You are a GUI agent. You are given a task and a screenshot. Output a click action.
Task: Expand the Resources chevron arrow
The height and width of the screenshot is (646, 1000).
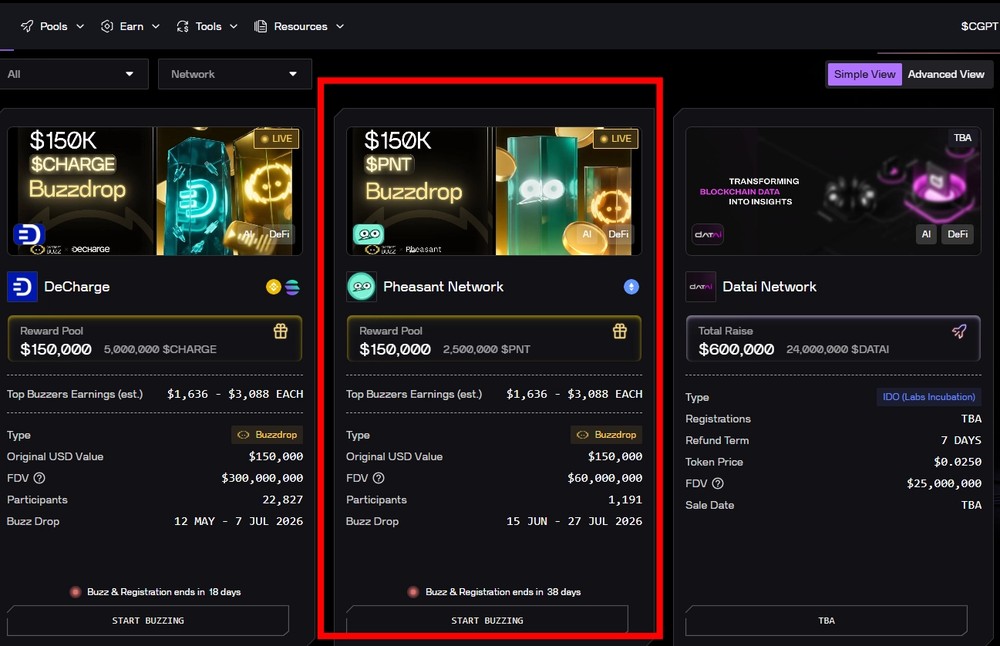pos(340,26)
